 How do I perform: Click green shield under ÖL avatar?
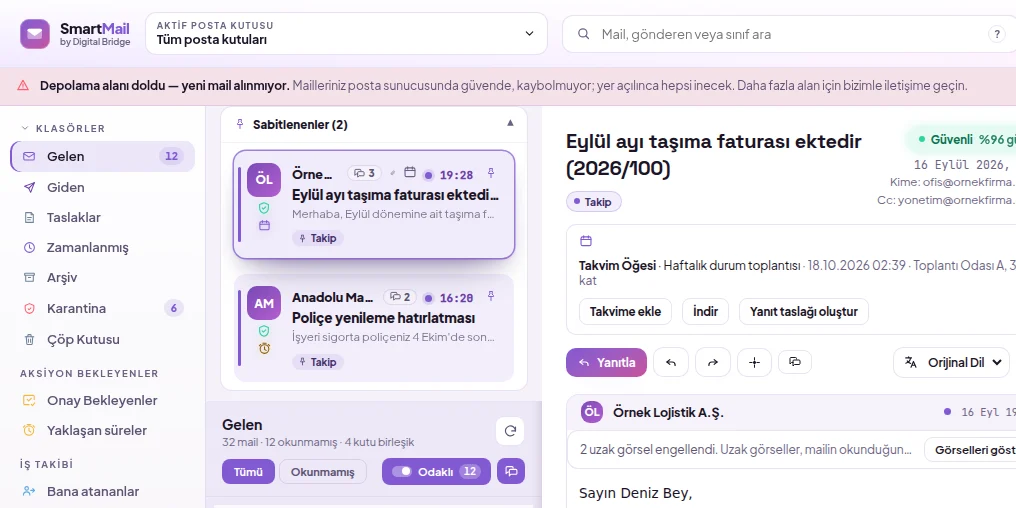click(x=264, y=209)
